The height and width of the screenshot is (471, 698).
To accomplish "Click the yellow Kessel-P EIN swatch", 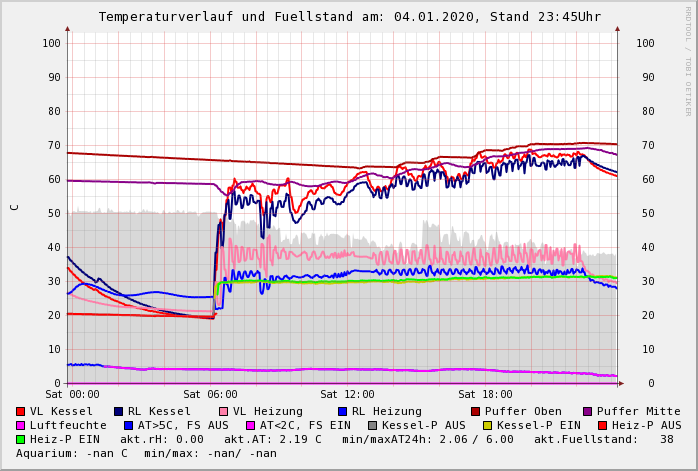I will (490, 425).
